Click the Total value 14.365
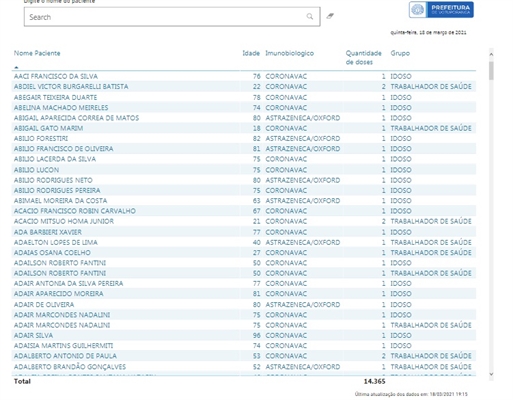This screenshot has width=513, height=400. tap(374, 381)
